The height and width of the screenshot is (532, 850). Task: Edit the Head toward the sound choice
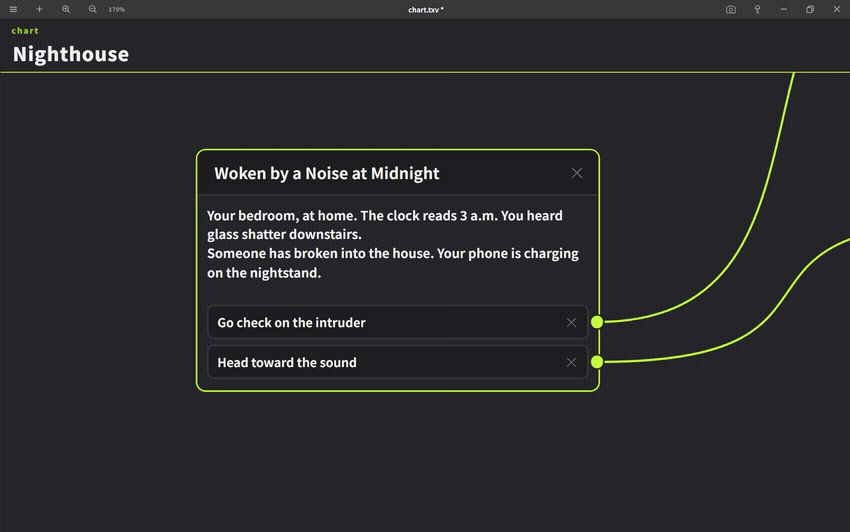(398, 362)
